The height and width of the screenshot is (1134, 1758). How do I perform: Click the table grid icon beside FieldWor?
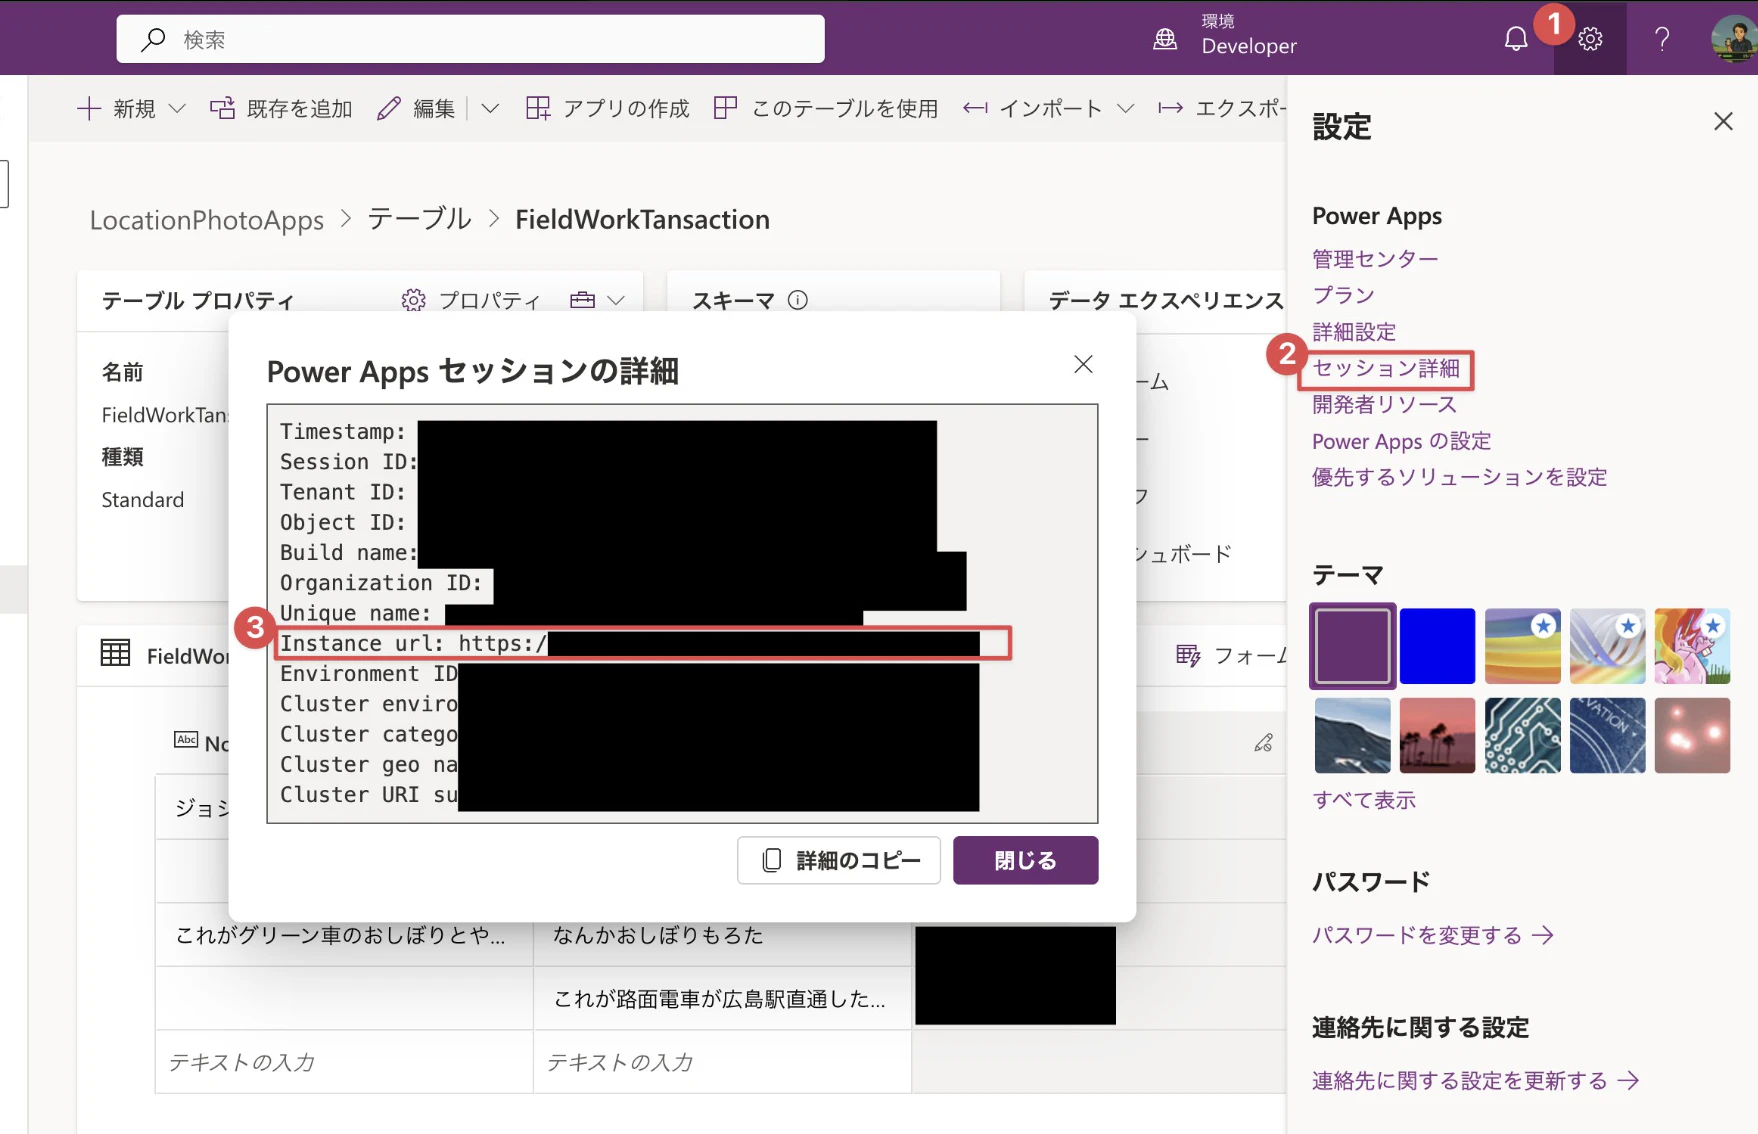115,653
